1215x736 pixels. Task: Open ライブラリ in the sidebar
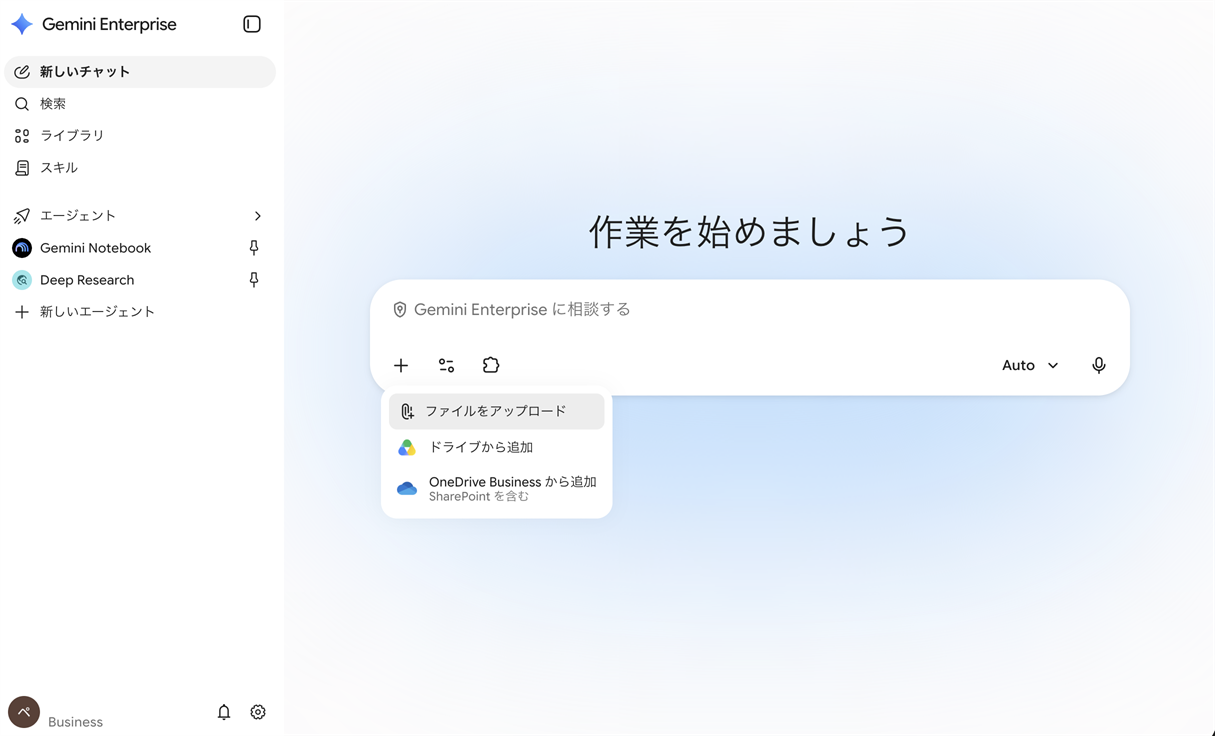[x=140, y=136]
